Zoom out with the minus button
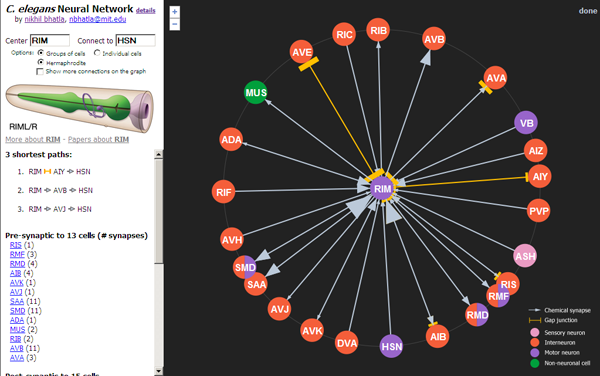Screen dimensions: 600x376 pyautogui.click(x=174, y=24)
